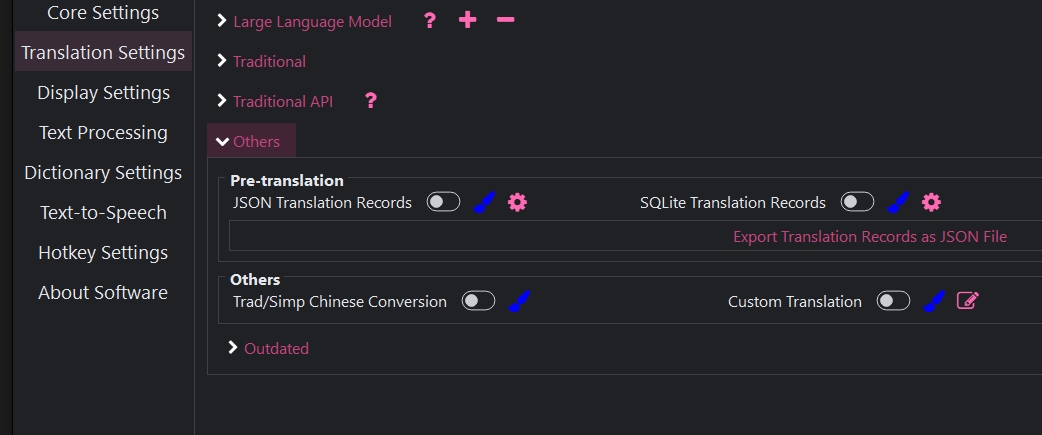Click the blue brush icon for Trad/Simp Chinese Conversion
Screen dimensions: 1042x435
coord(519,302)
